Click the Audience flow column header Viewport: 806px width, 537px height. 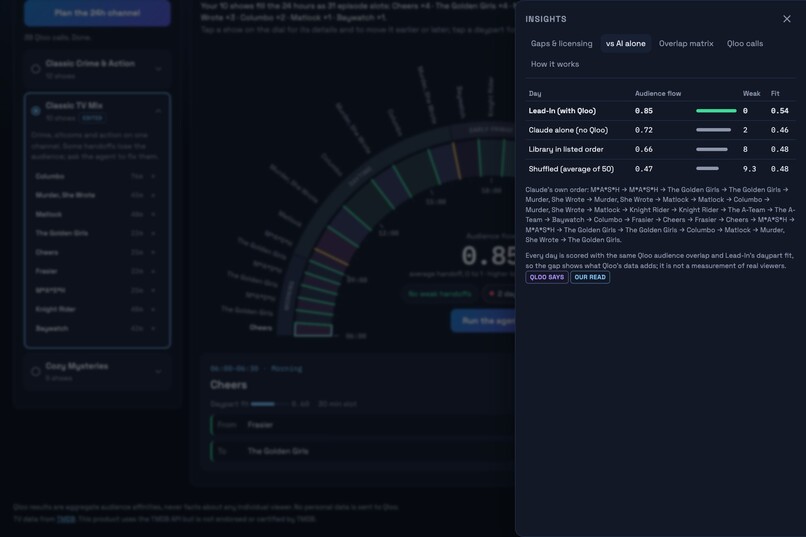657,94
